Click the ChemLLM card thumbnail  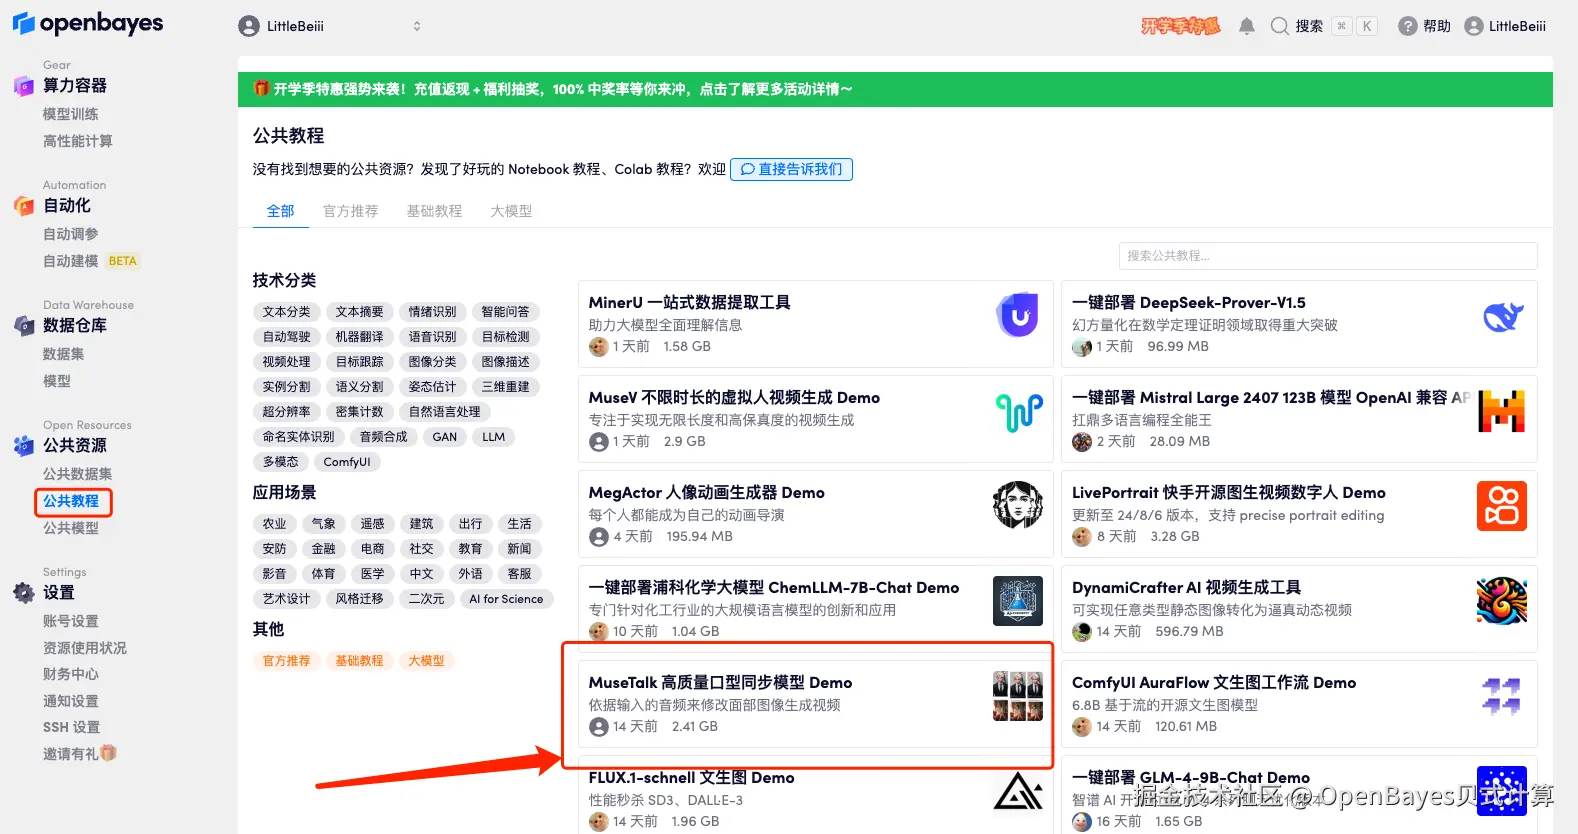point(1018,600)
